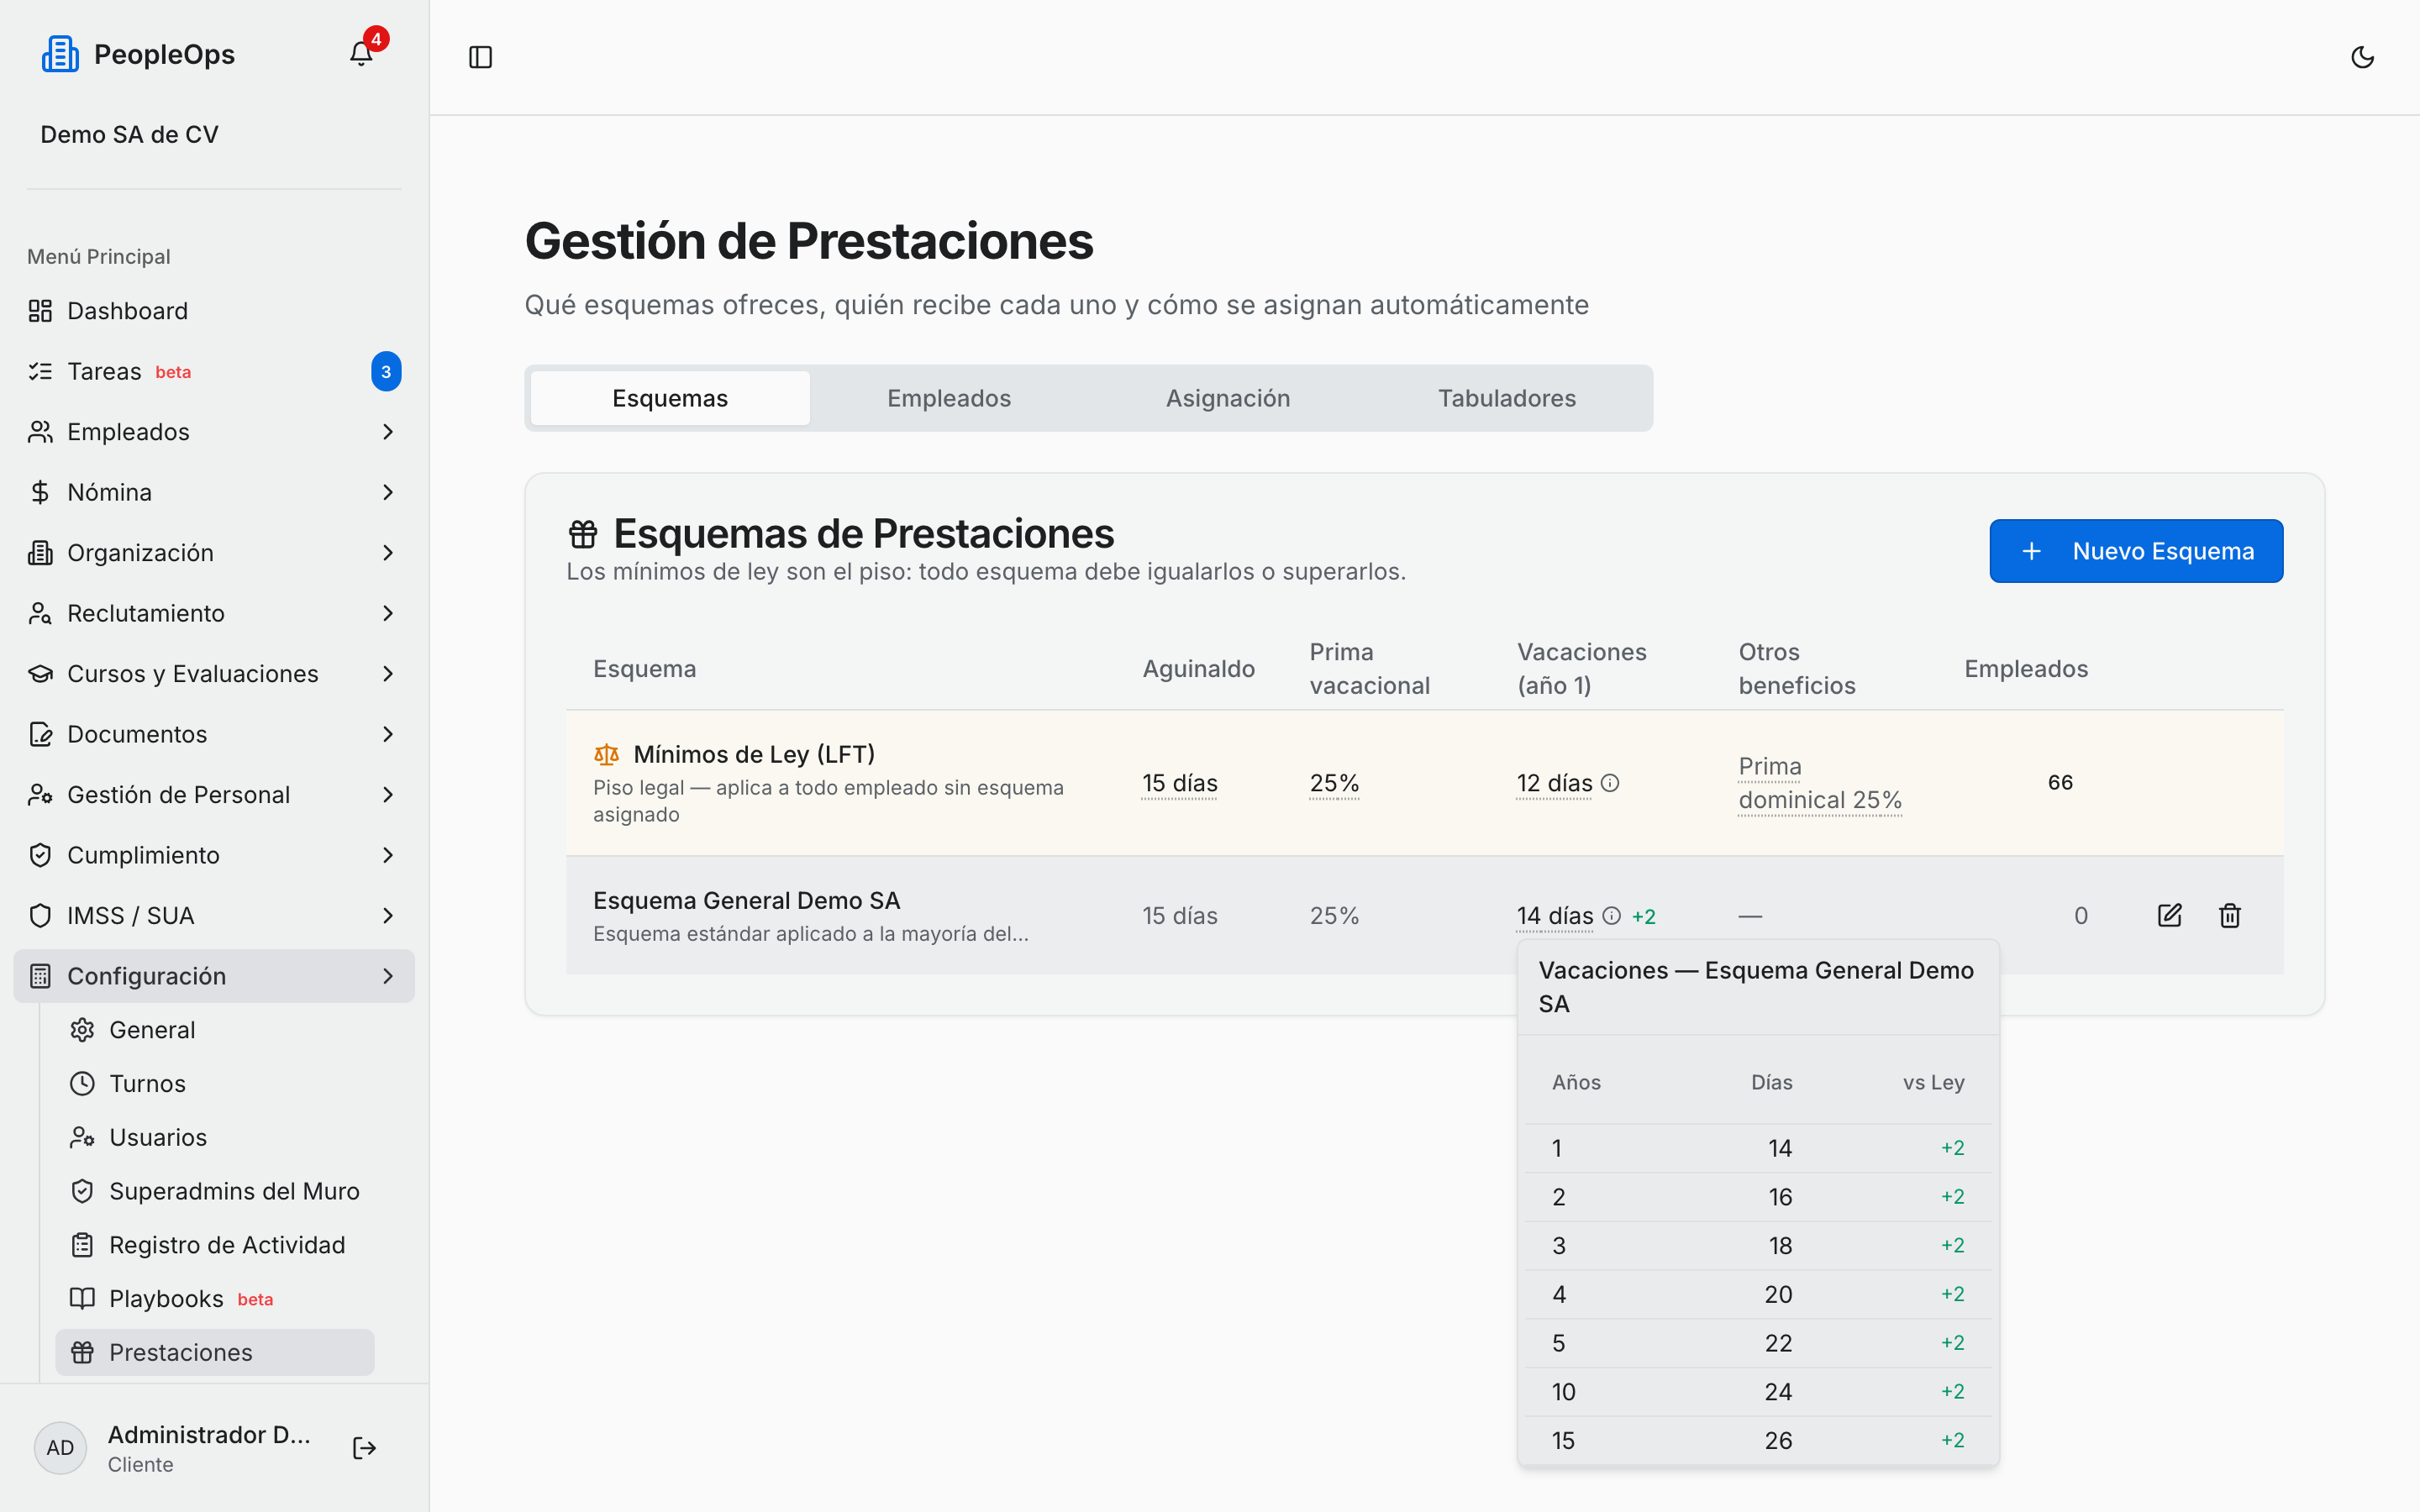Expand Empleados sidebar chevron
The image size is (2420, 1512).
click(388, 432)
